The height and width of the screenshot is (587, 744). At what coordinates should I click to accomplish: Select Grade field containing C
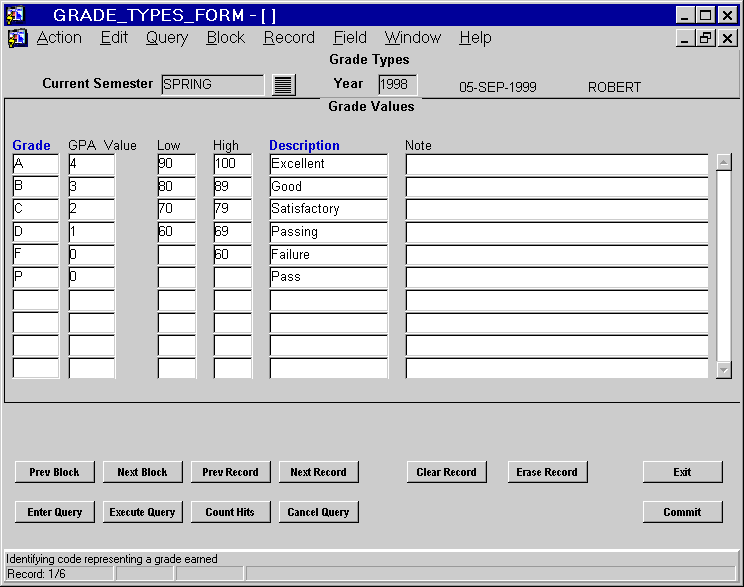click(x=36, y=209)
